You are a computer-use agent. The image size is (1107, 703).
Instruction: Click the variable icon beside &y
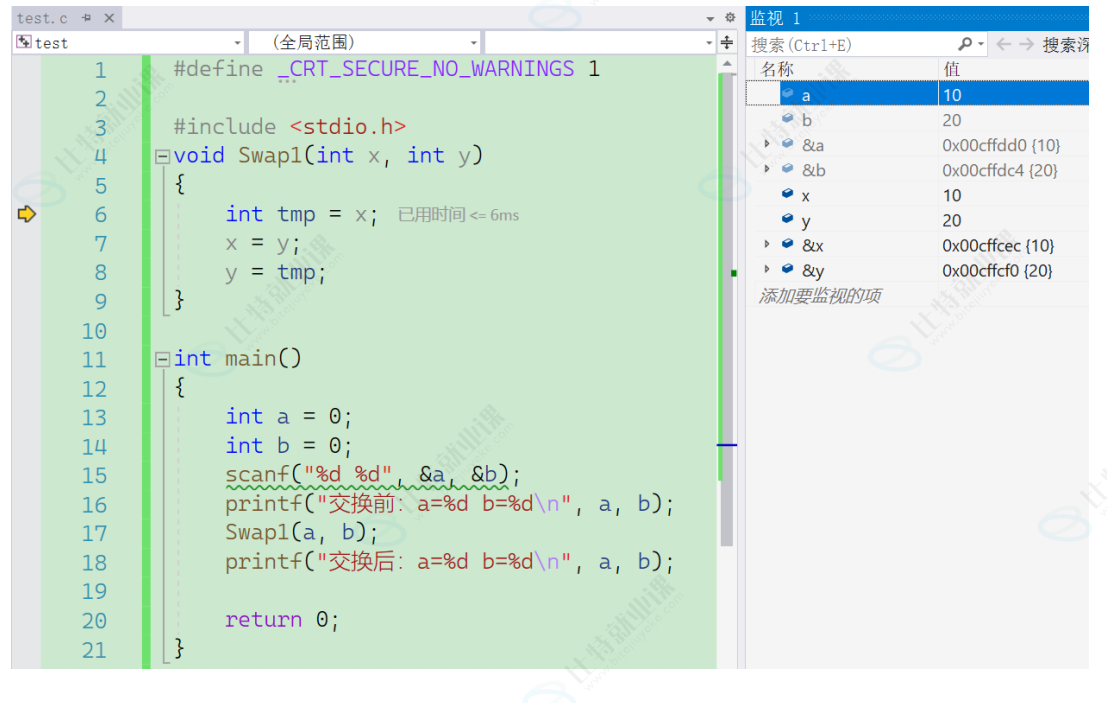coord(788,268)
